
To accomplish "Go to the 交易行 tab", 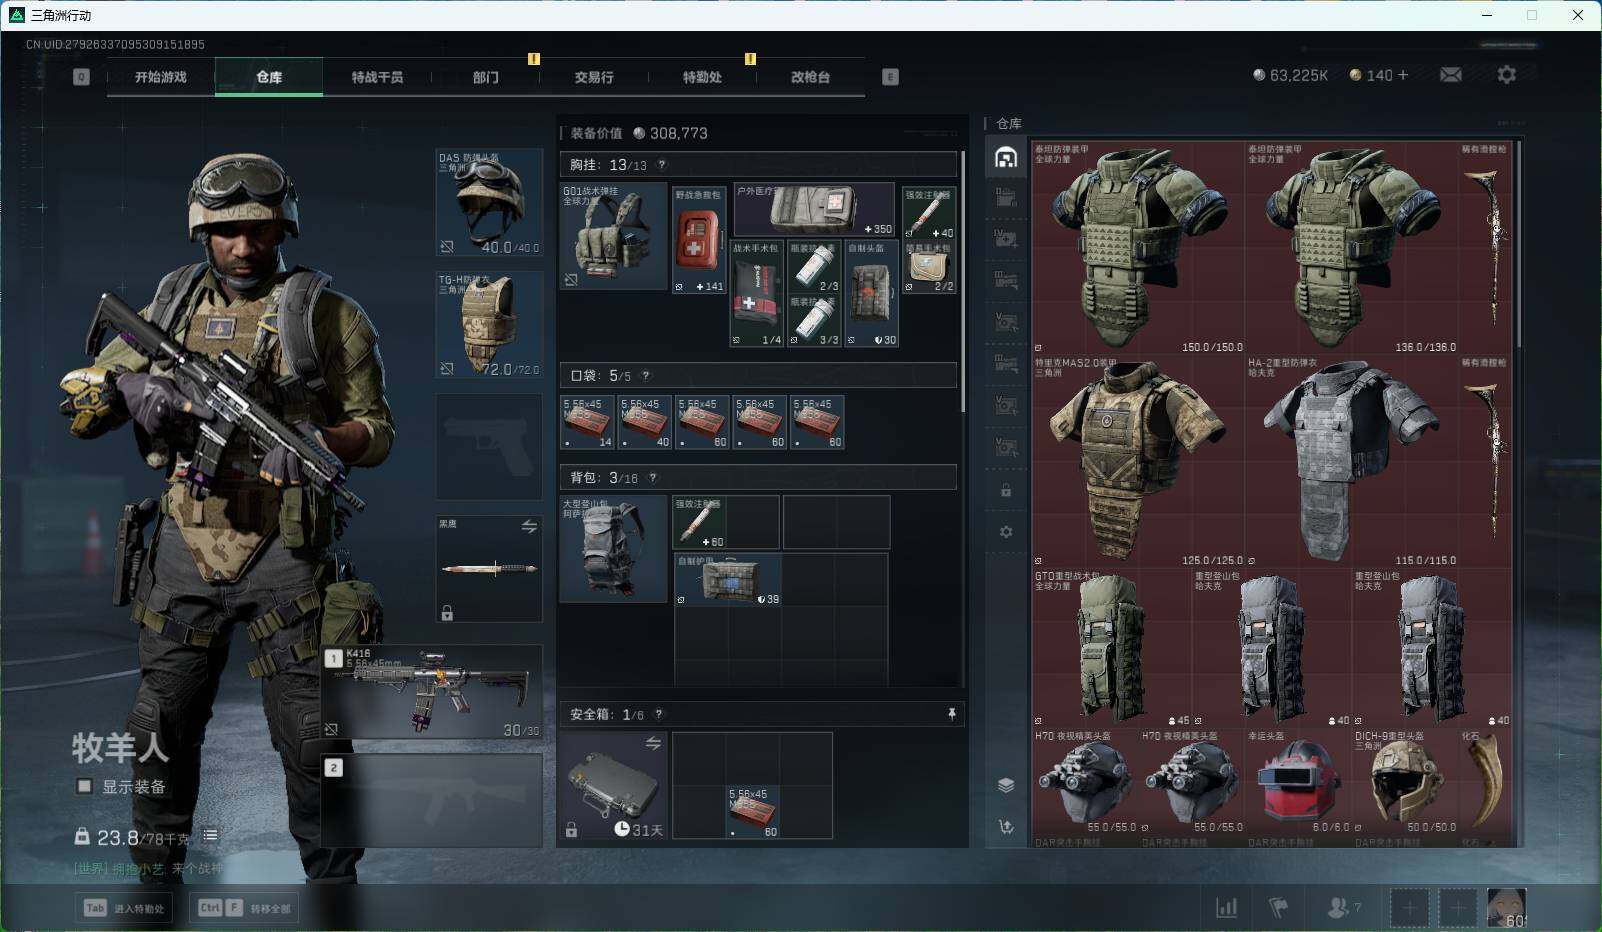I will click(x=594, y=77).
